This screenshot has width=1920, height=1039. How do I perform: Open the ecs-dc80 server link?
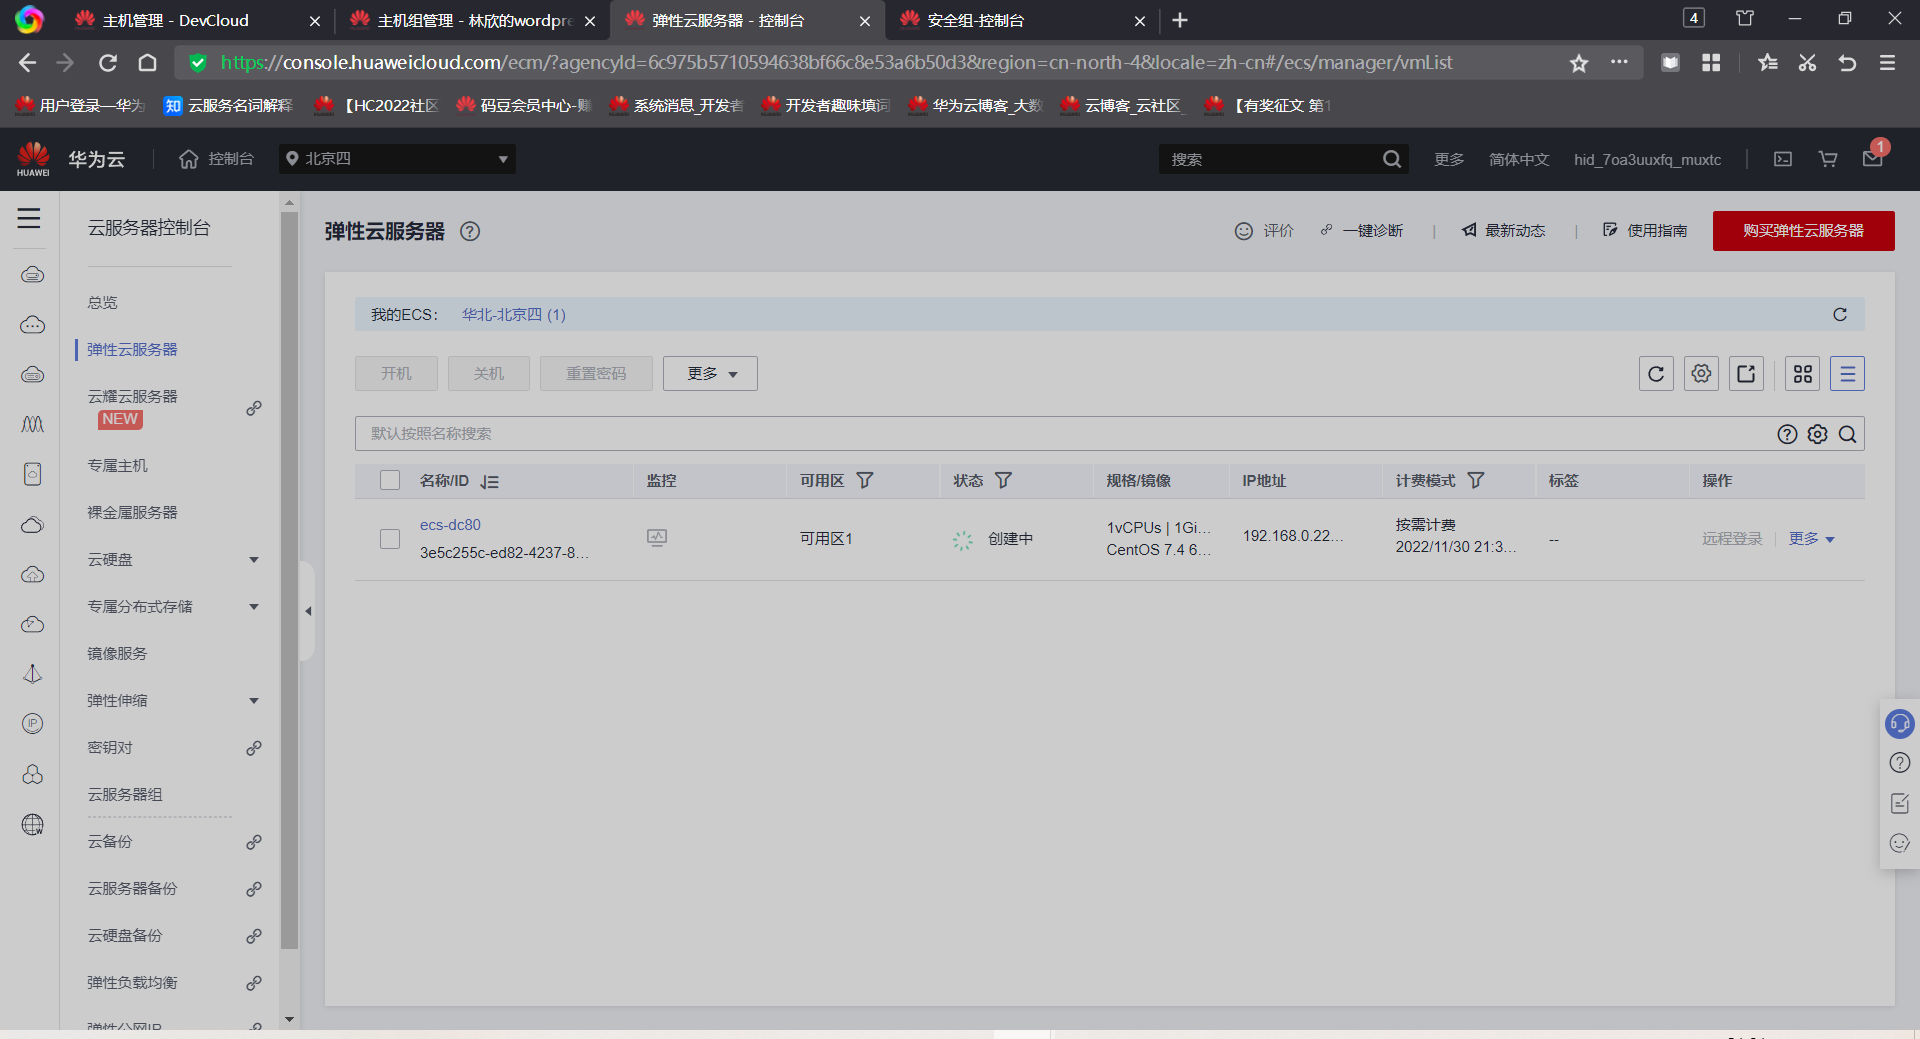(450, 525)
